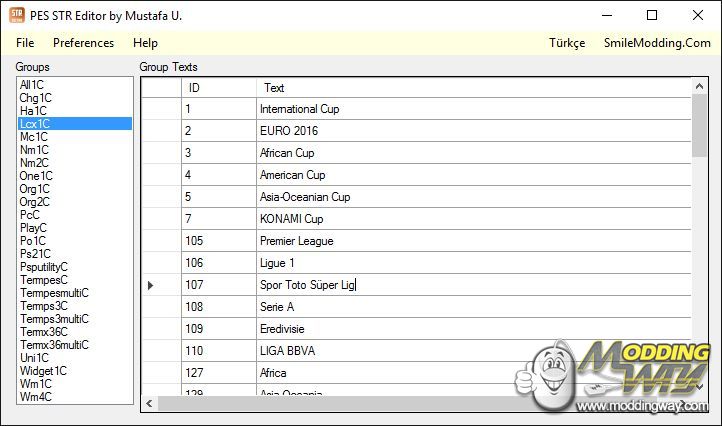This screenshot has height=426, width=722.
Task: Click the vertical scrollbar up arrow
Action: [698, 88]
